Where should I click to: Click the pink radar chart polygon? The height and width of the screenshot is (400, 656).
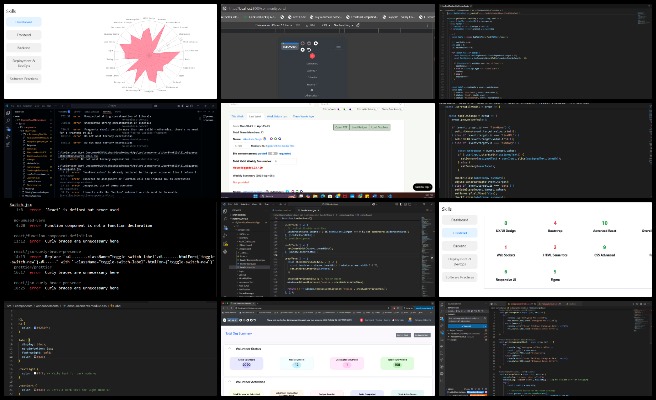149,56
